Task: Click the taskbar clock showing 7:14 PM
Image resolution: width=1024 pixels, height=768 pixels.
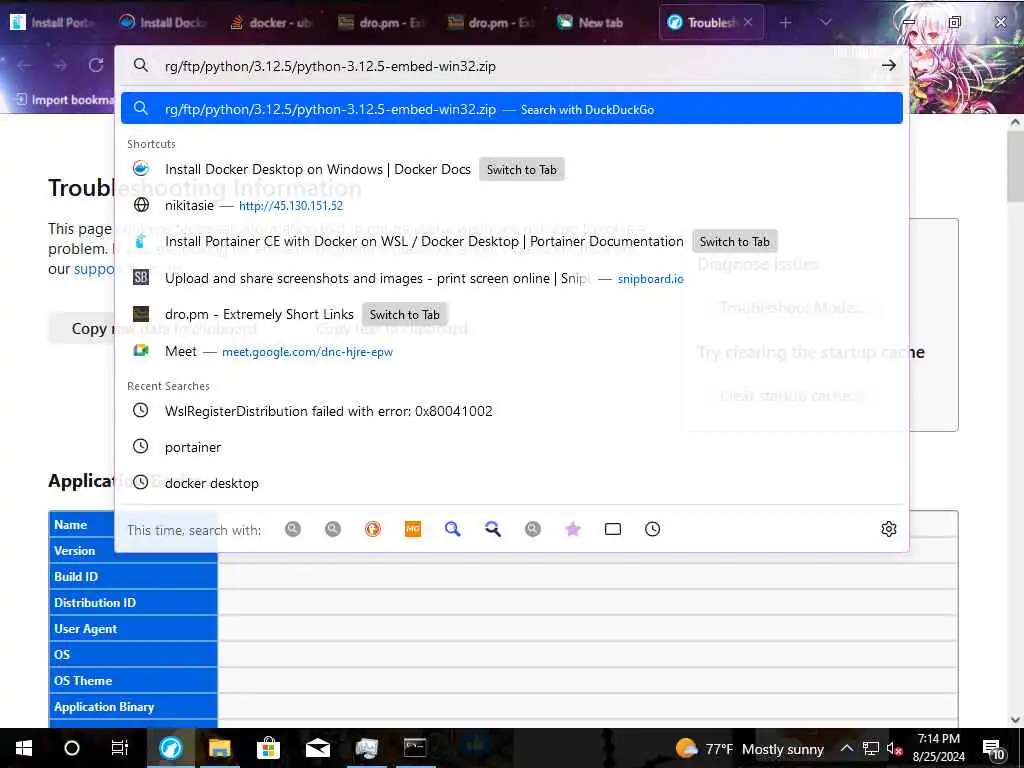Action: click(x=938, y=748)
